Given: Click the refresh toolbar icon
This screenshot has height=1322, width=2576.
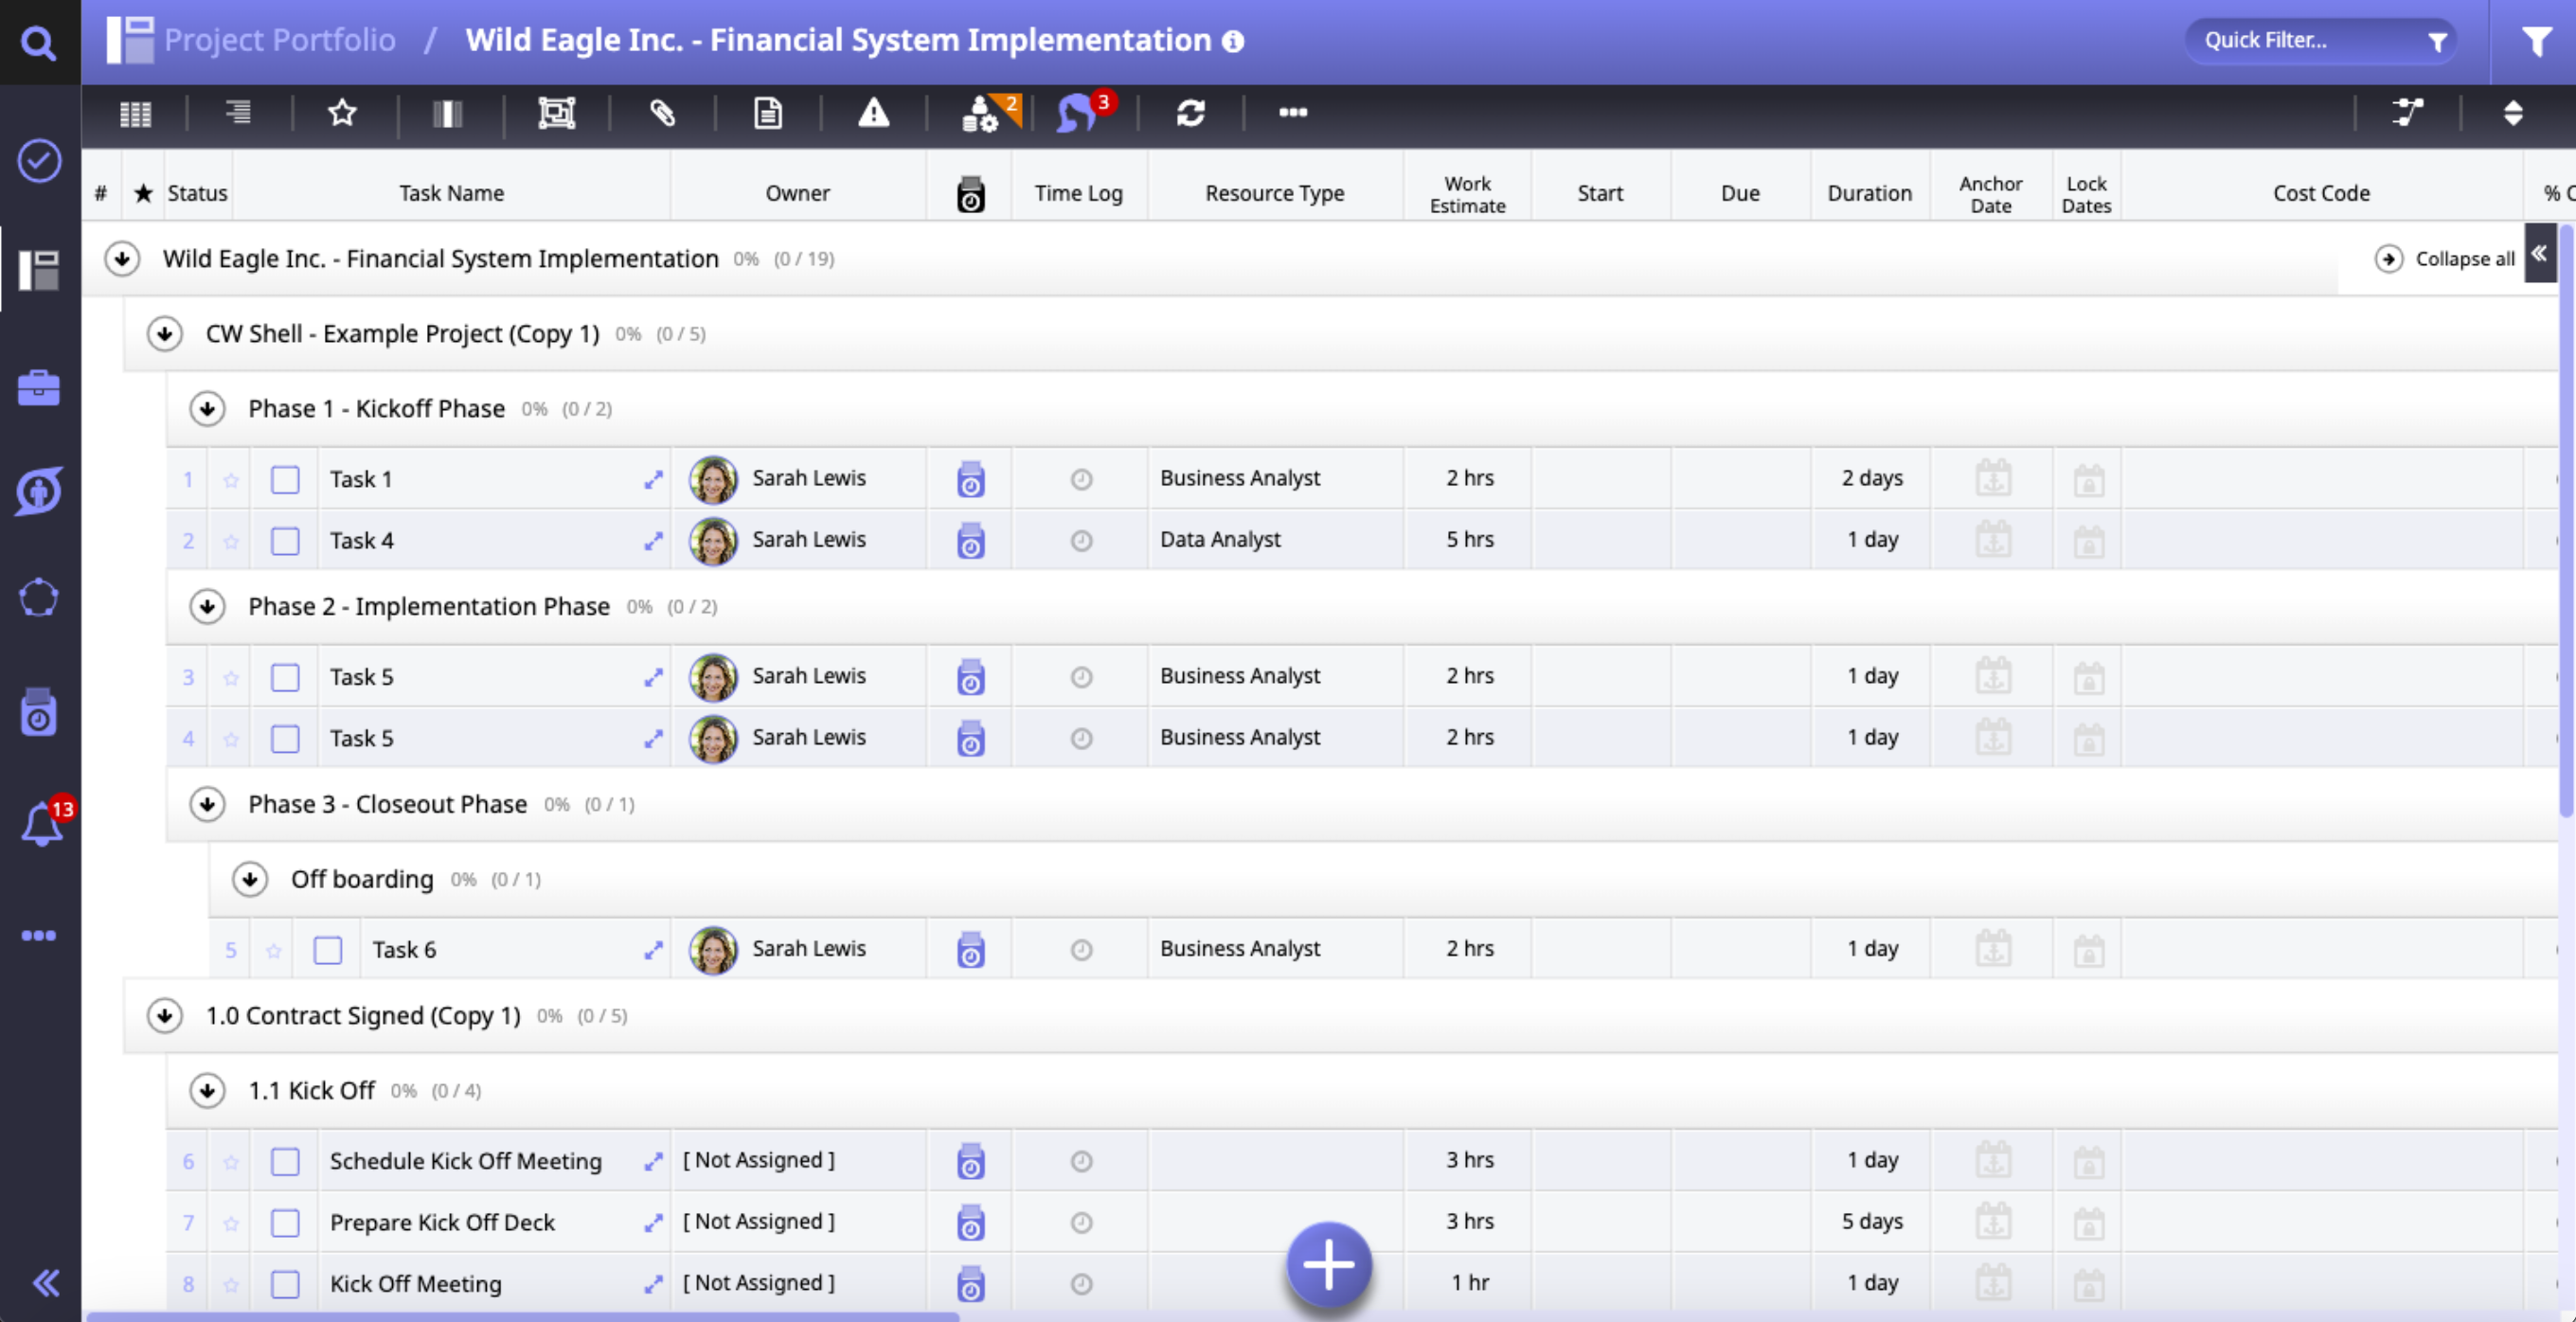Looking at the screenshot, I should 1190,113.
